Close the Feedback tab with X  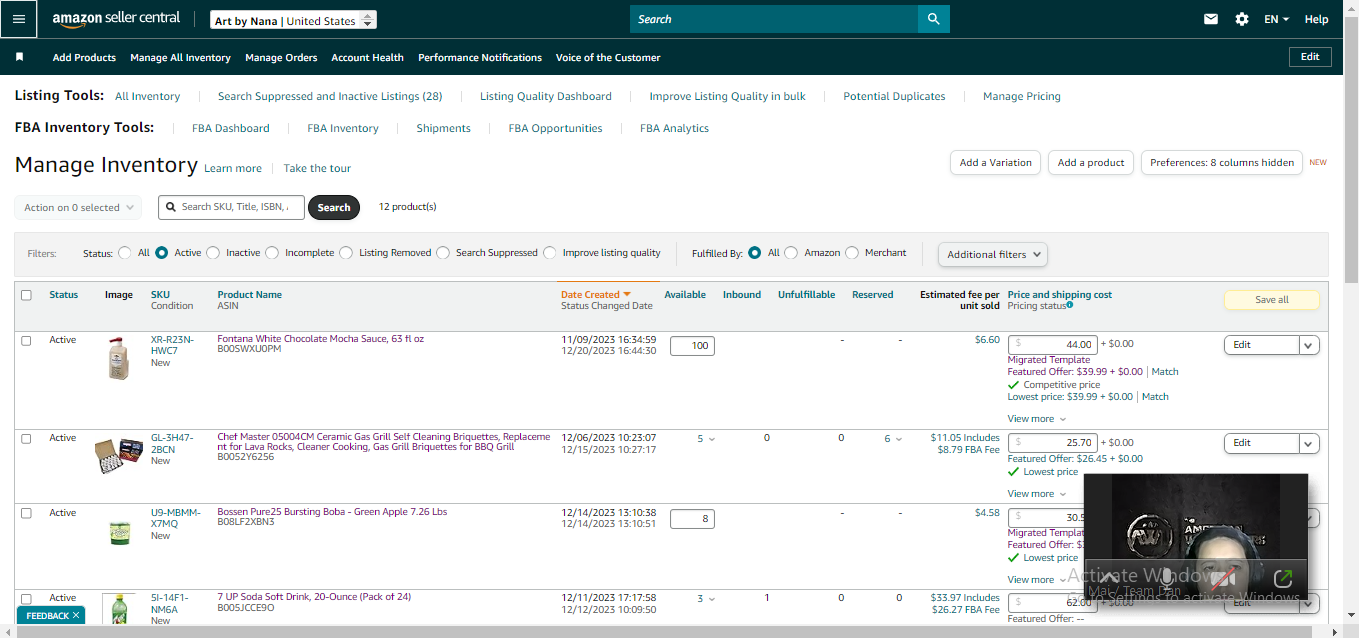coord(76,616)
